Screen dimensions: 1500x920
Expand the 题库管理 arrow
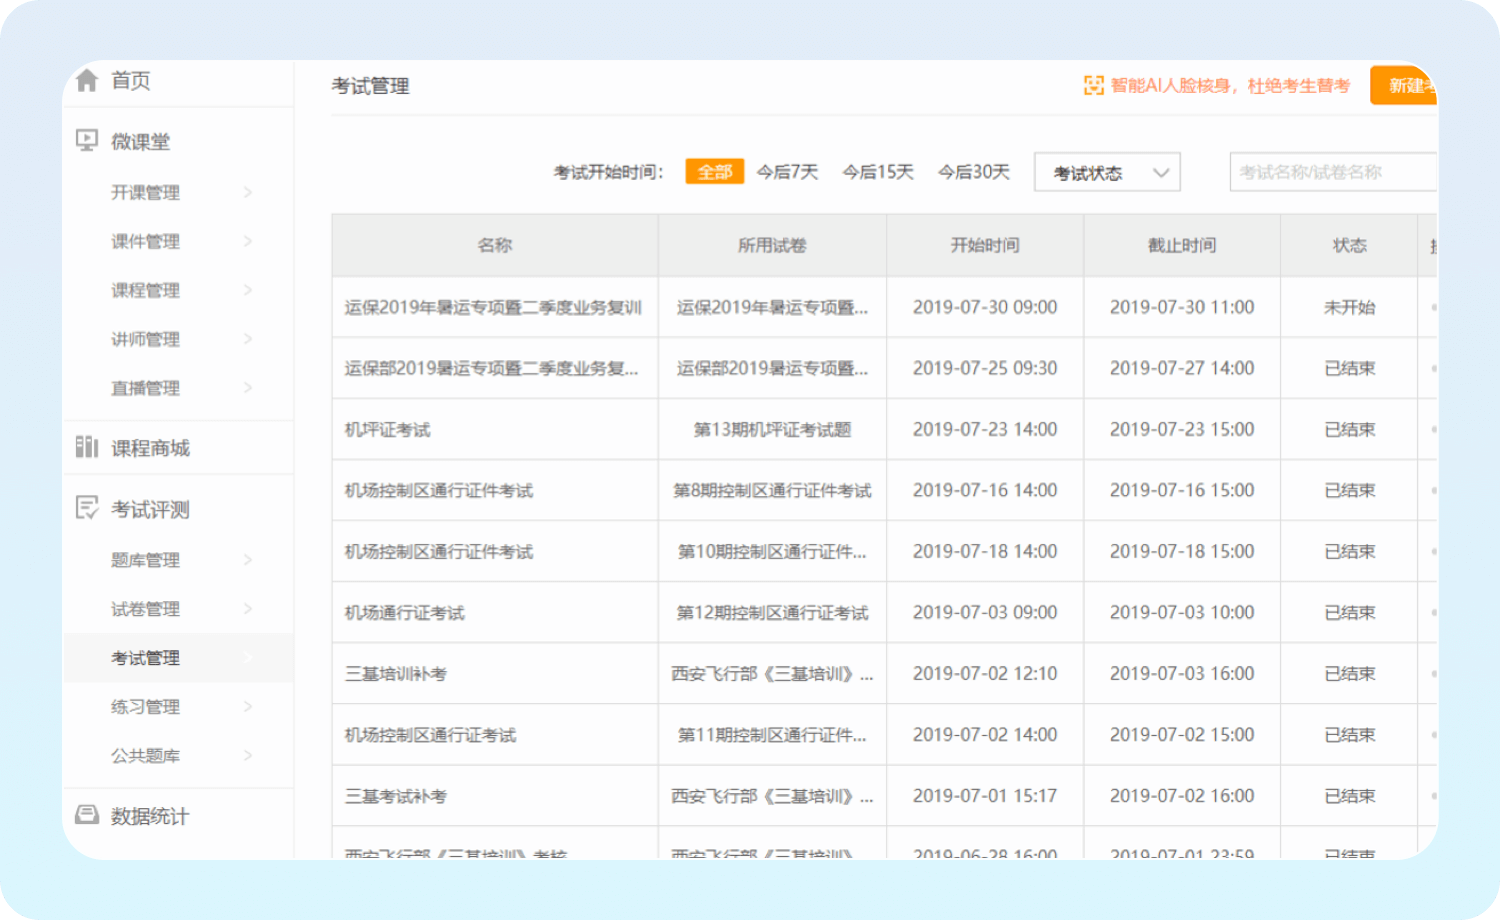pyautogui.click(x=248, y=560)
